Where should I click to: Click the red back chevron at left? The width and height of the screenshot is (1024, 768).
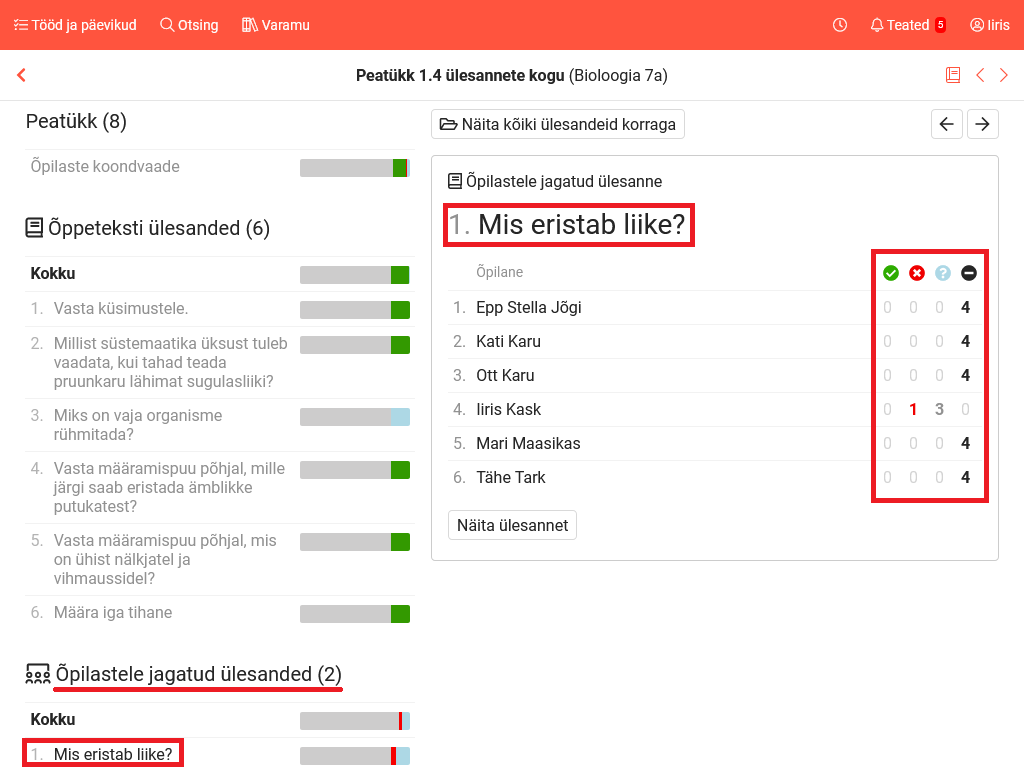click(x=21, y=75)
